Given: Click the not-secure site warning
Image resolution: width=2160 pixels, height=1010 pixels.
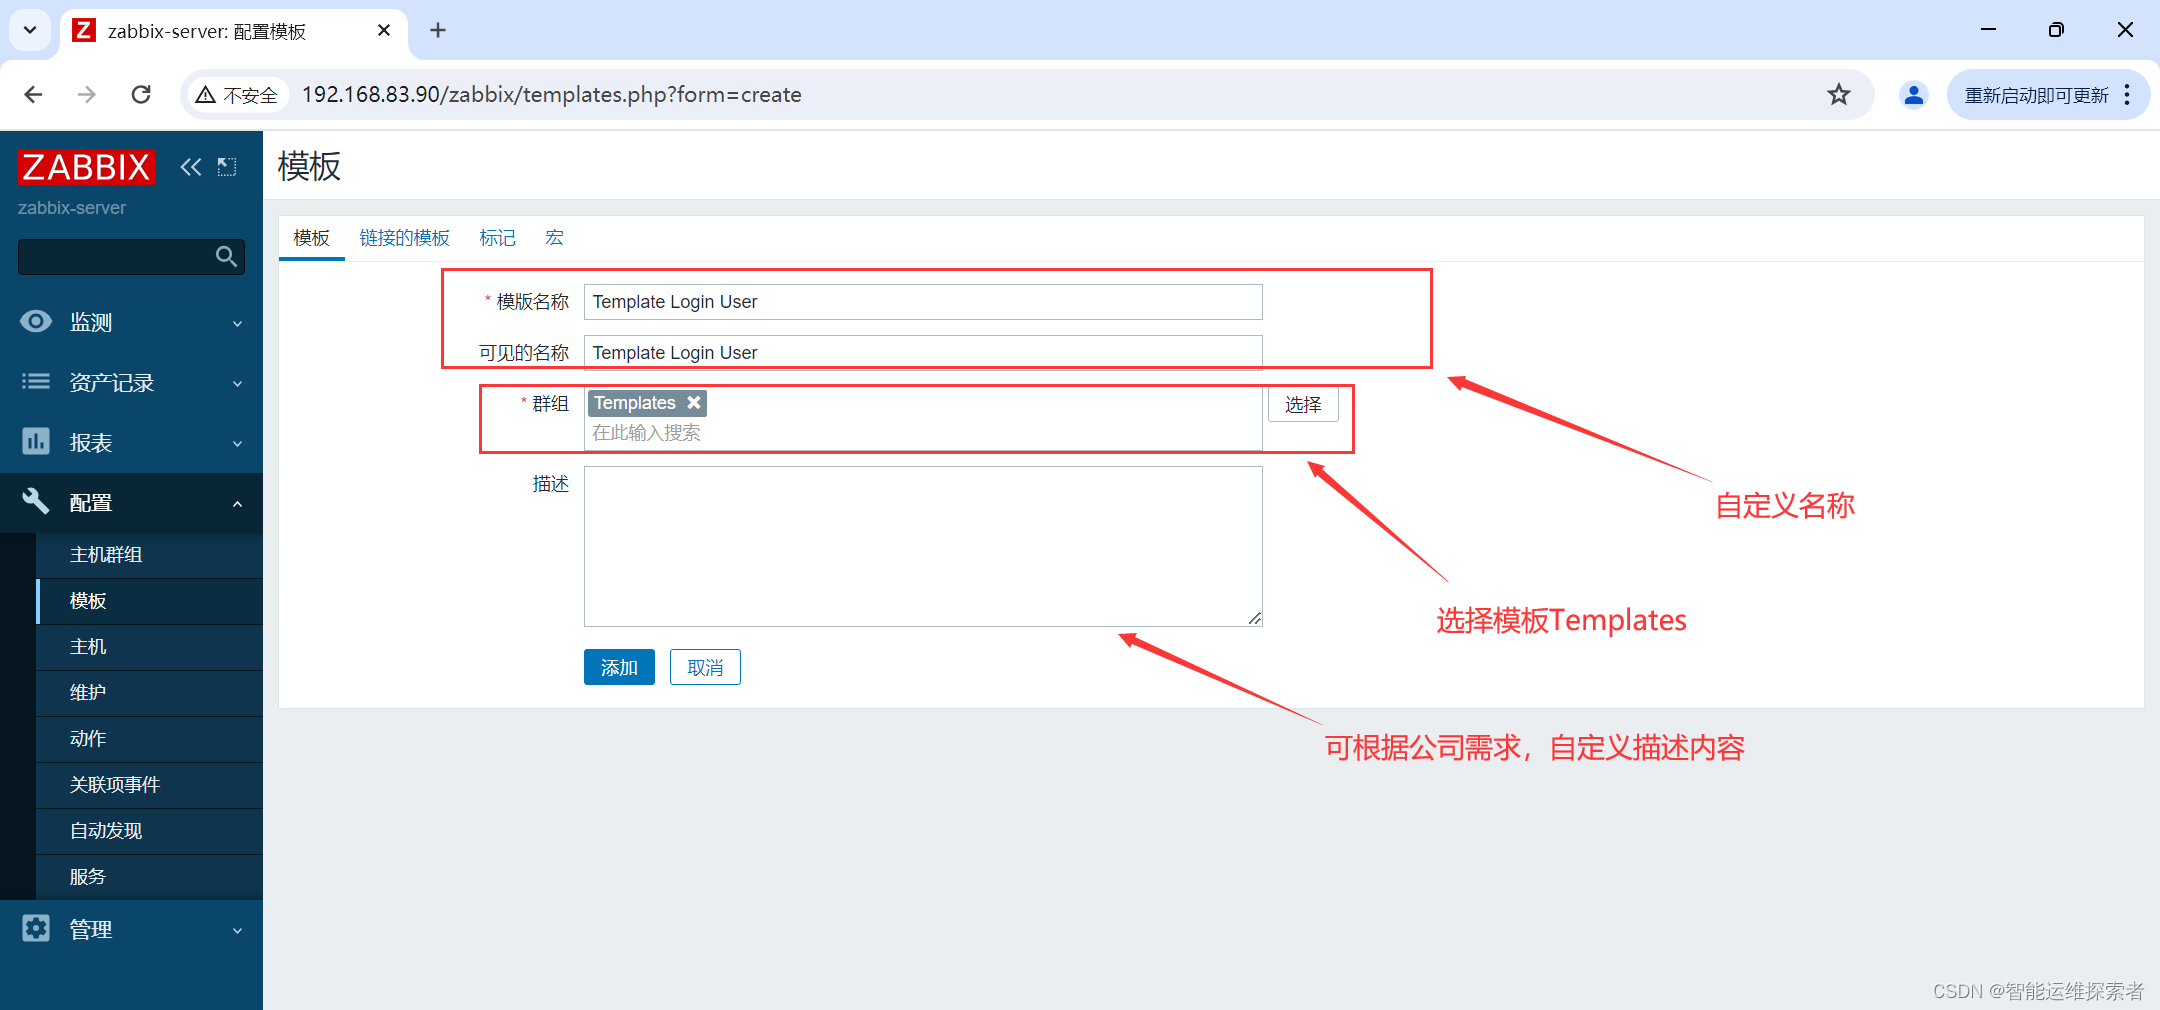Looking at the screenshot, I should pyautogui.click(x=237, y=95).
